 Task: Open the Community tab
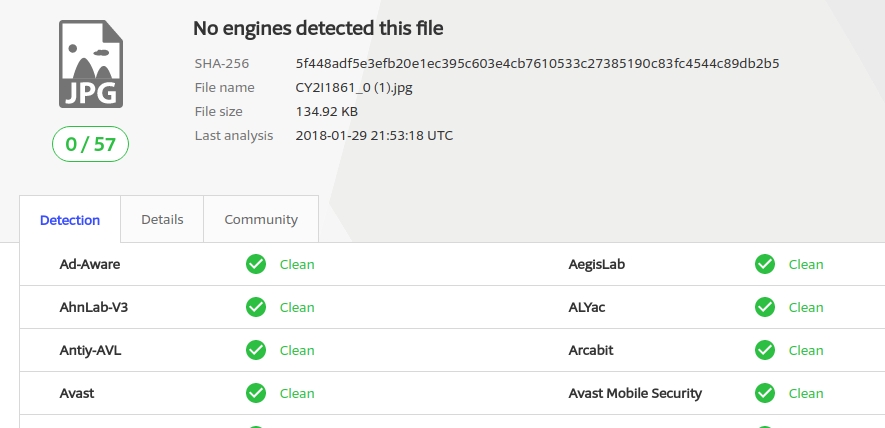coord(261,219)
